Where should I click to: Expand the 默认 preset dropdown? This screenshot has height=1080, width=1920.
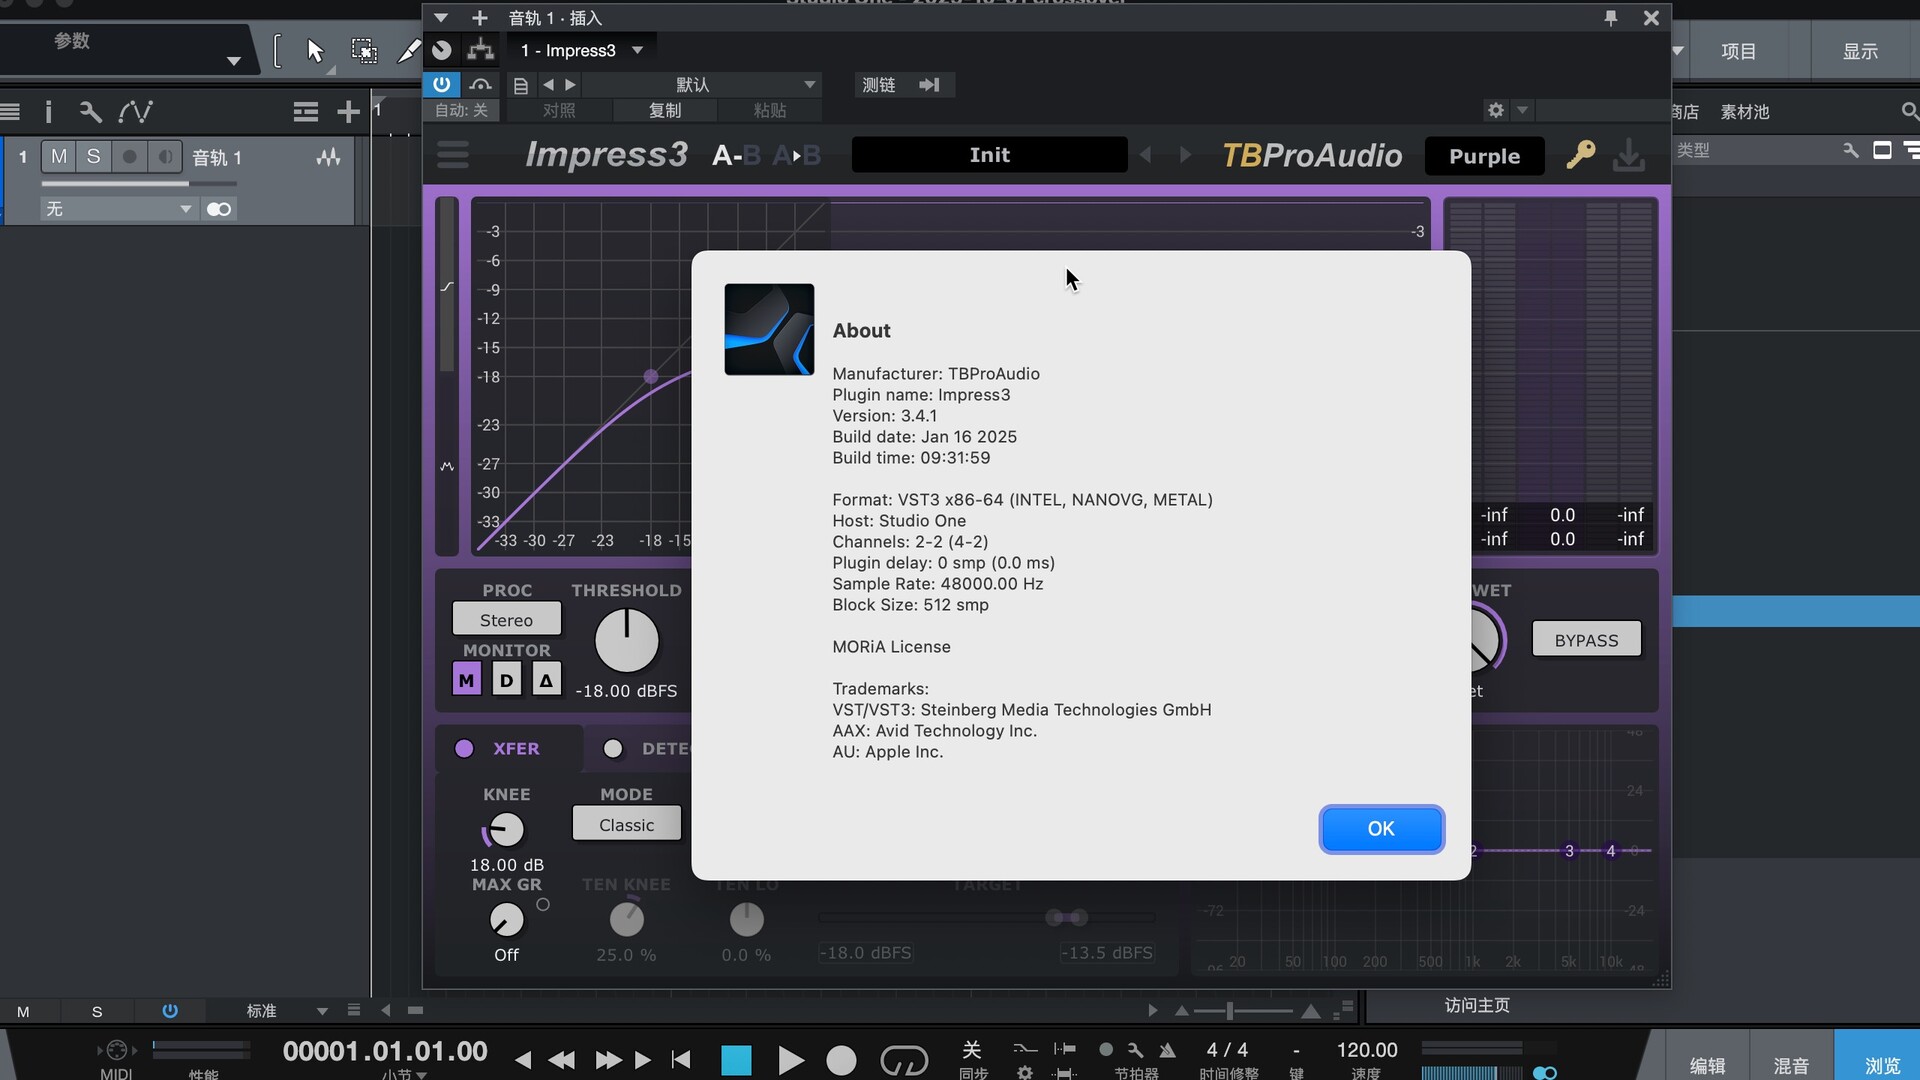point(810,85)
